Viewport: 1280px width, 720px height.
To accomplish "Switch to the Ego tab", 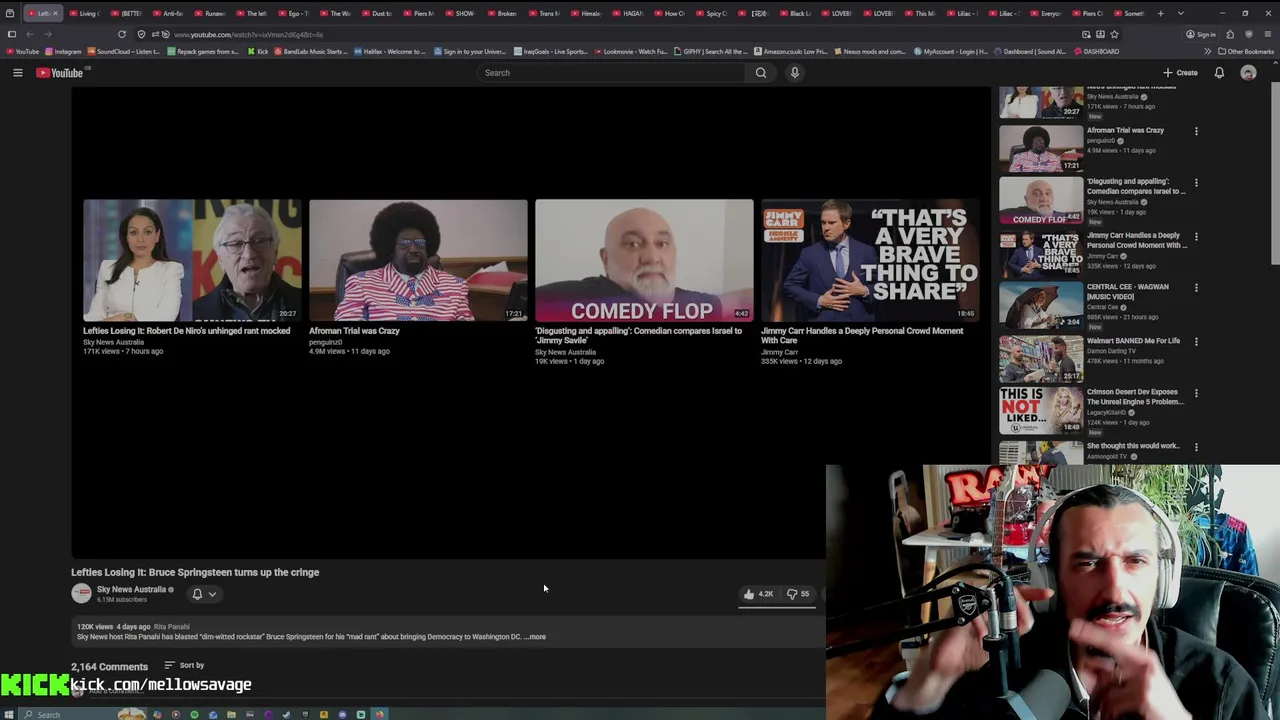I will point(294,13).
